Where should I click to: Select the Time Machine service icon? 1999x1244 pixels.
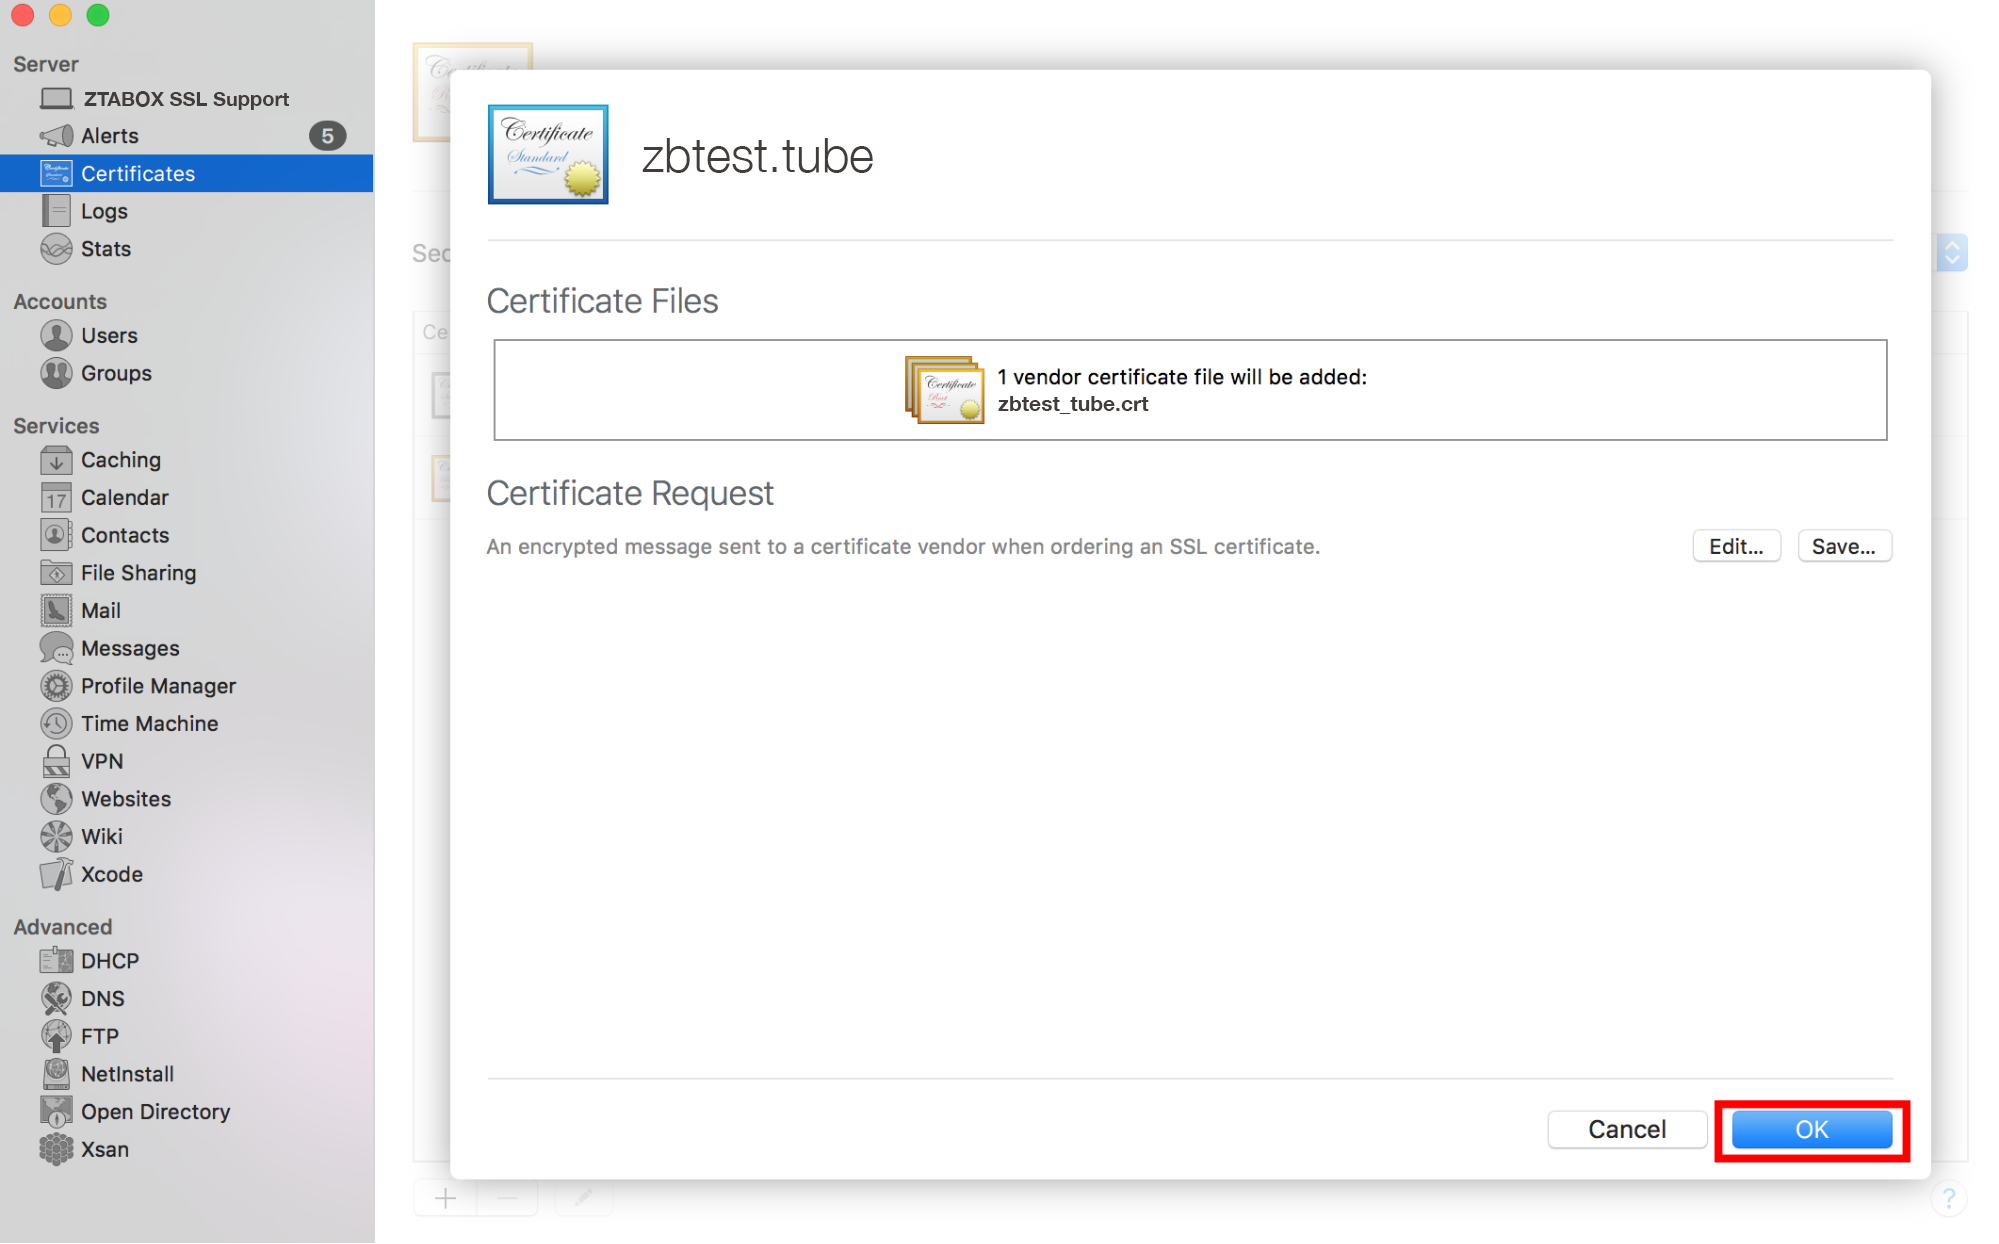pos(56,723)
